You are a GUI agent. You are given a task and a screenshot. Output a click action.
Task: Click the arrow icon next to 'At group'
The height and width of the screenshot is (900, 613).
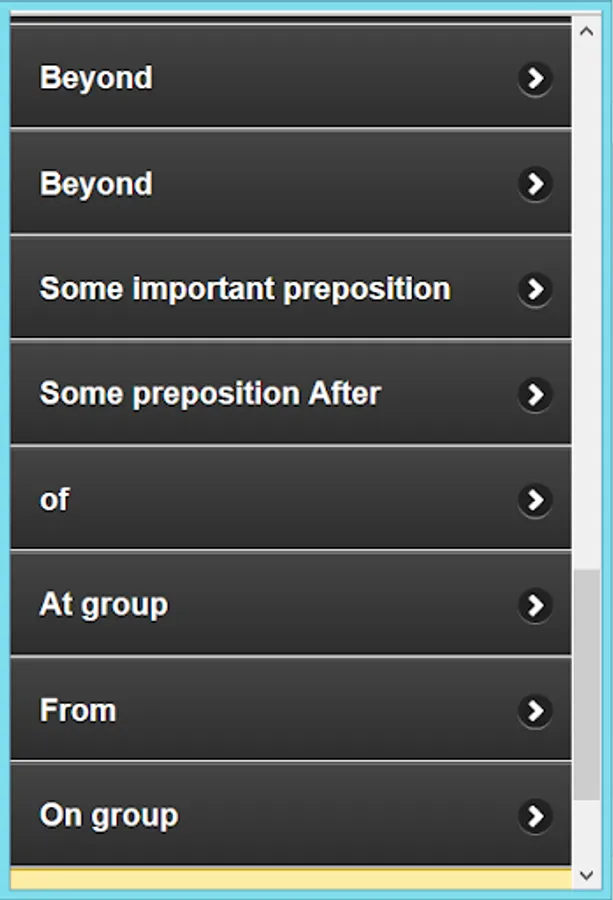(x=535, y=605)
